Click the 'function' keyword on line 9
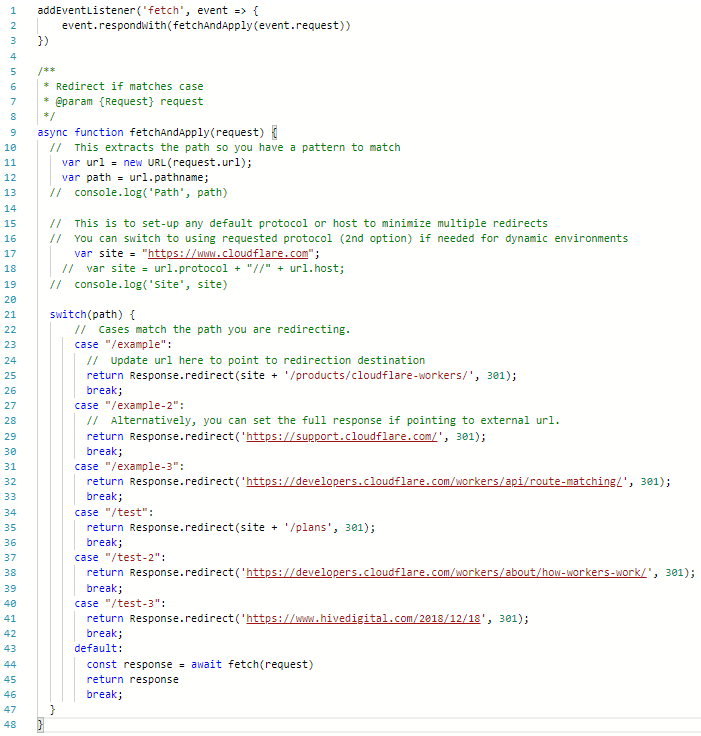 coord(99,132)
